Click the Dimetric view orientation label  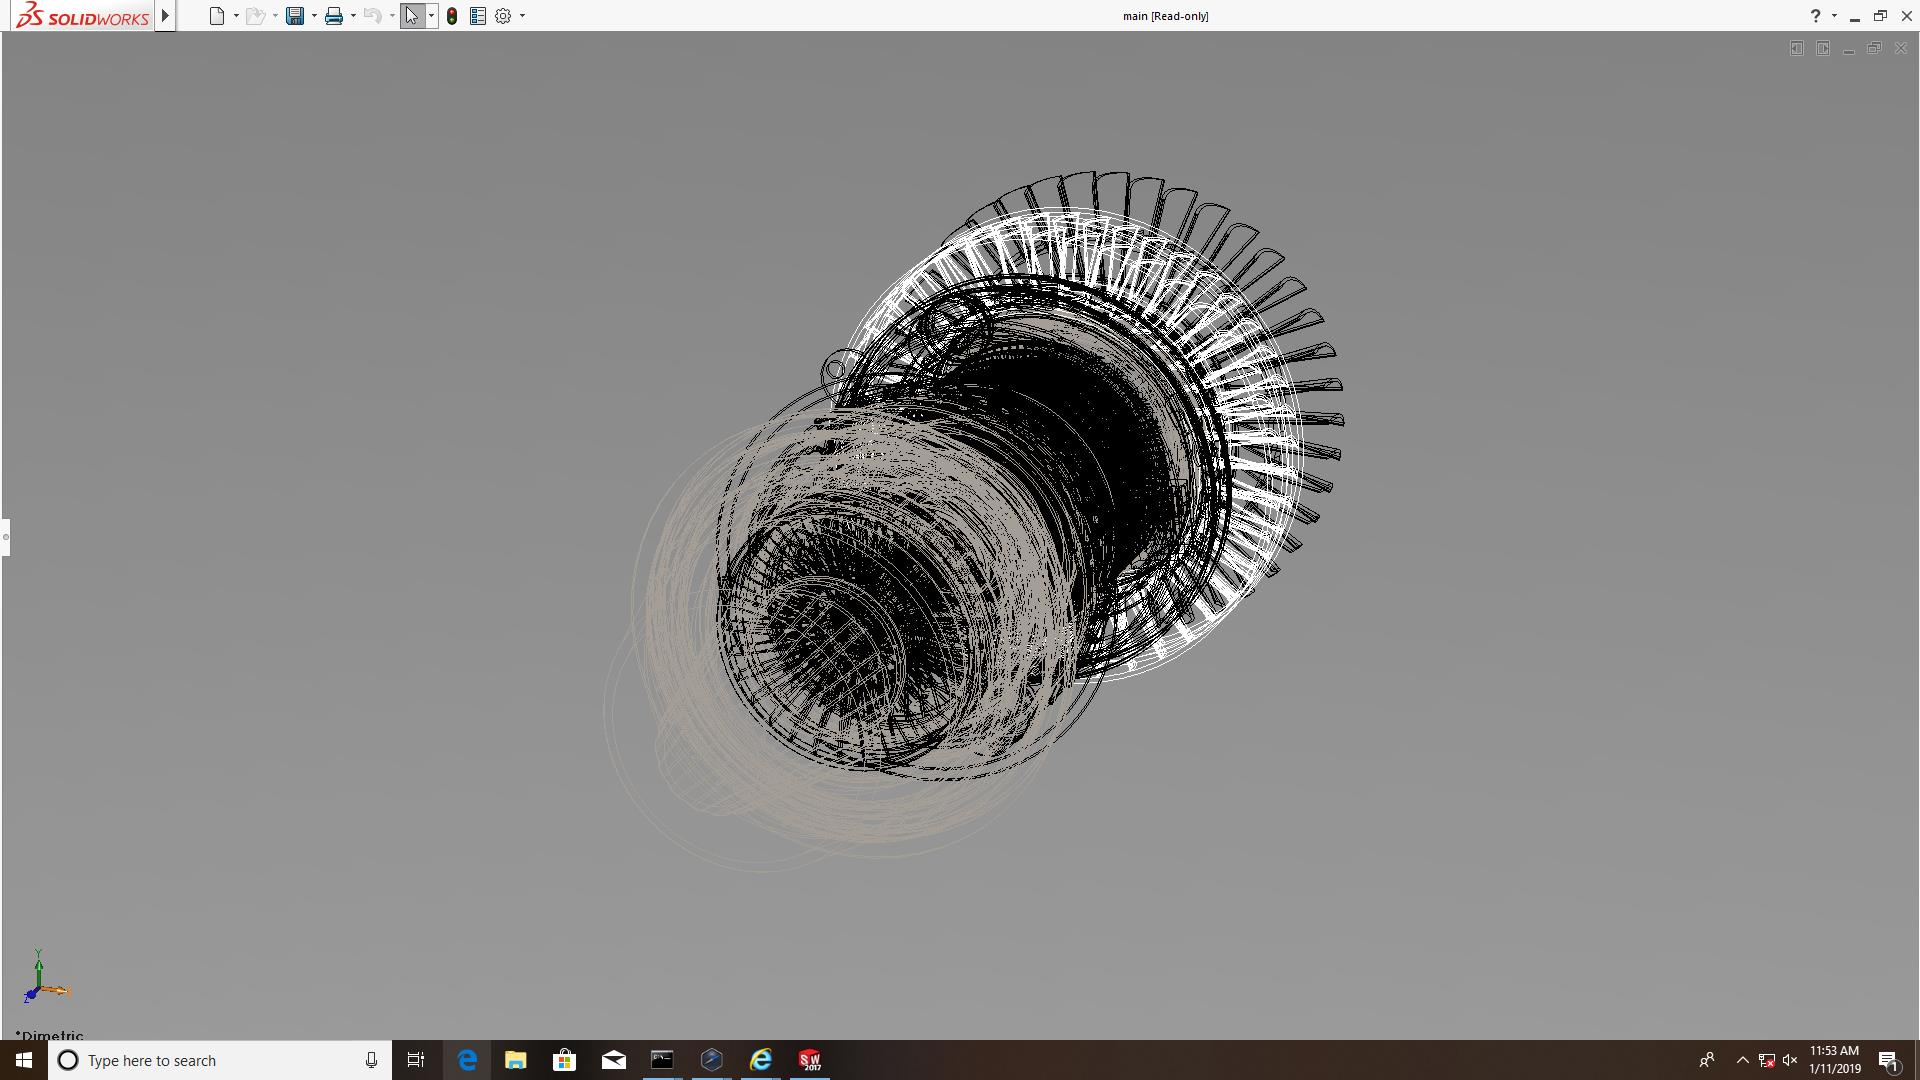[50, 1035]
